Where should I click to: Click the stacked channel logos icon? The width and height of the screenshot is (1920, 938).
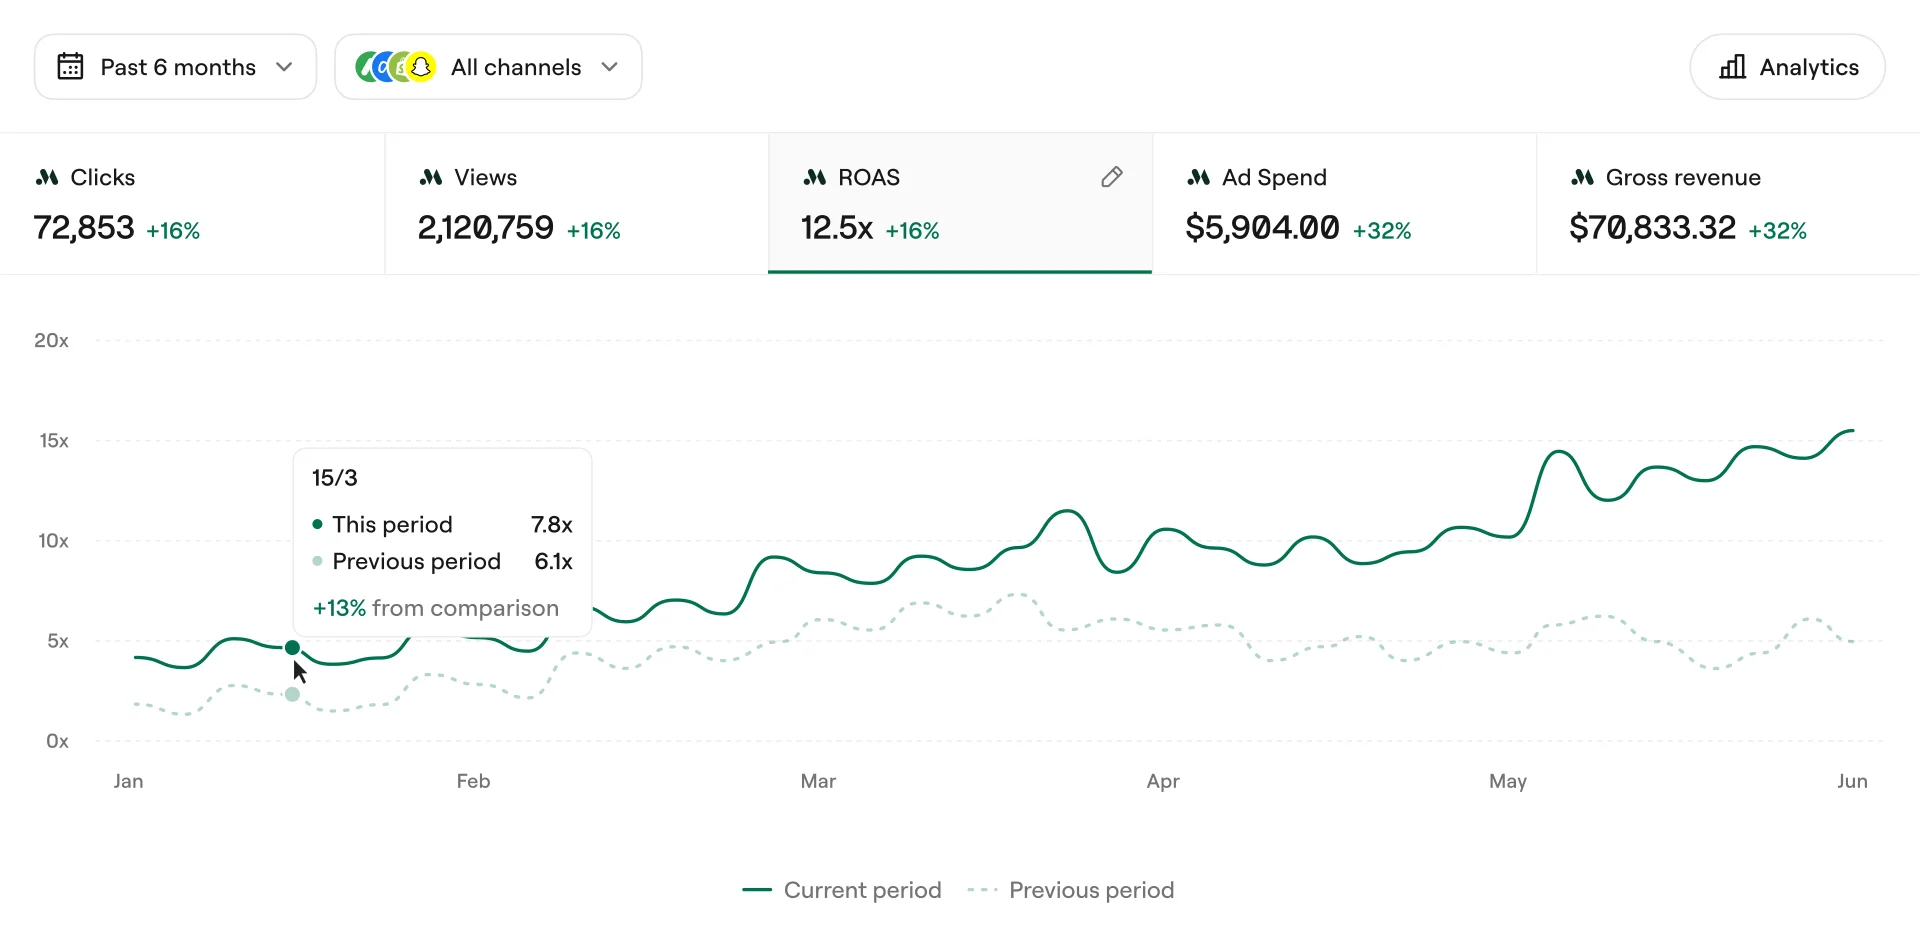396,67
